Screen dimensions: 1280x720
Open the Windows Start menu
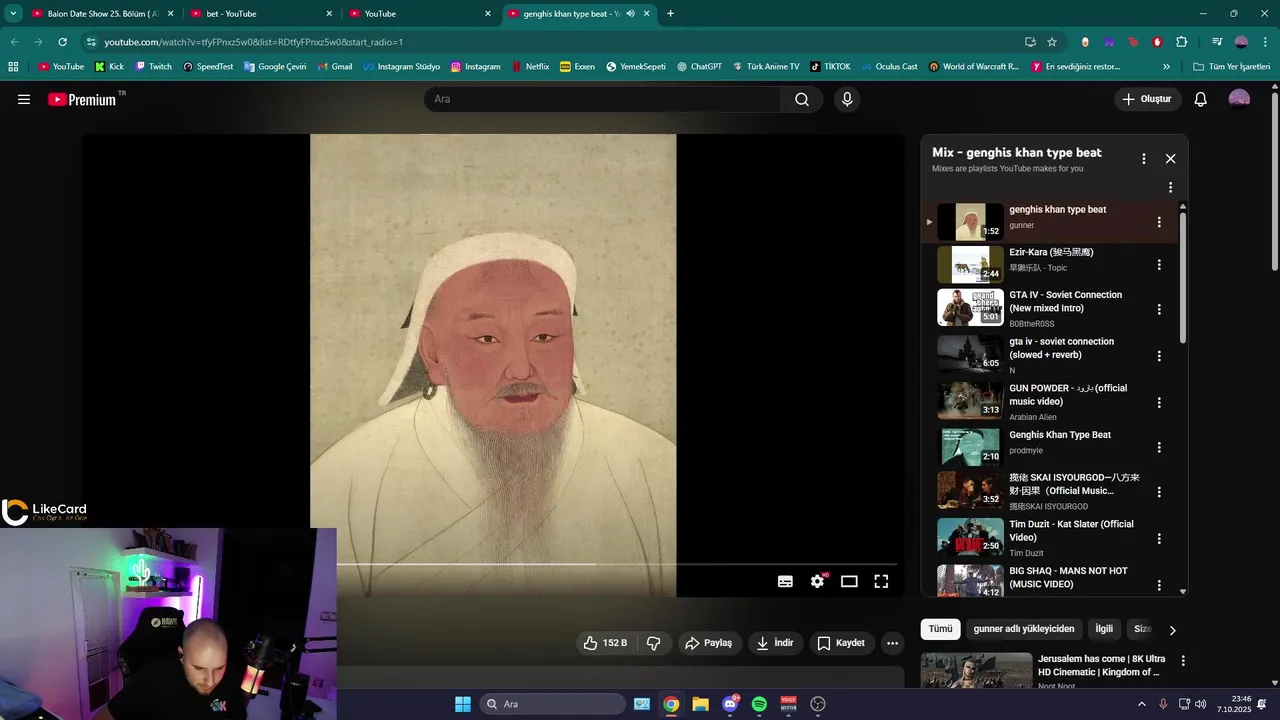click(463, 704)
